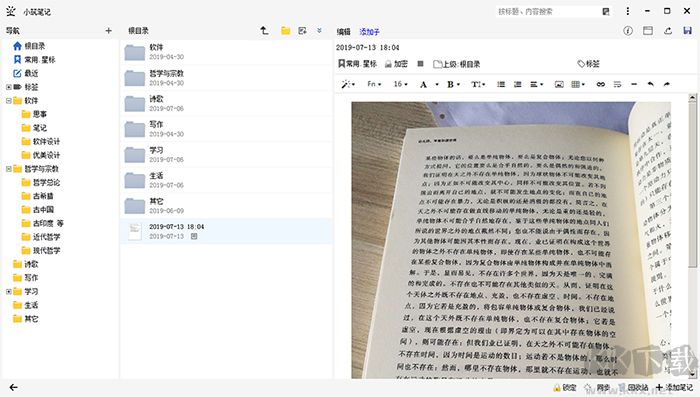
Task: Insert an unordered list
Action: click(x=501, y=84)
